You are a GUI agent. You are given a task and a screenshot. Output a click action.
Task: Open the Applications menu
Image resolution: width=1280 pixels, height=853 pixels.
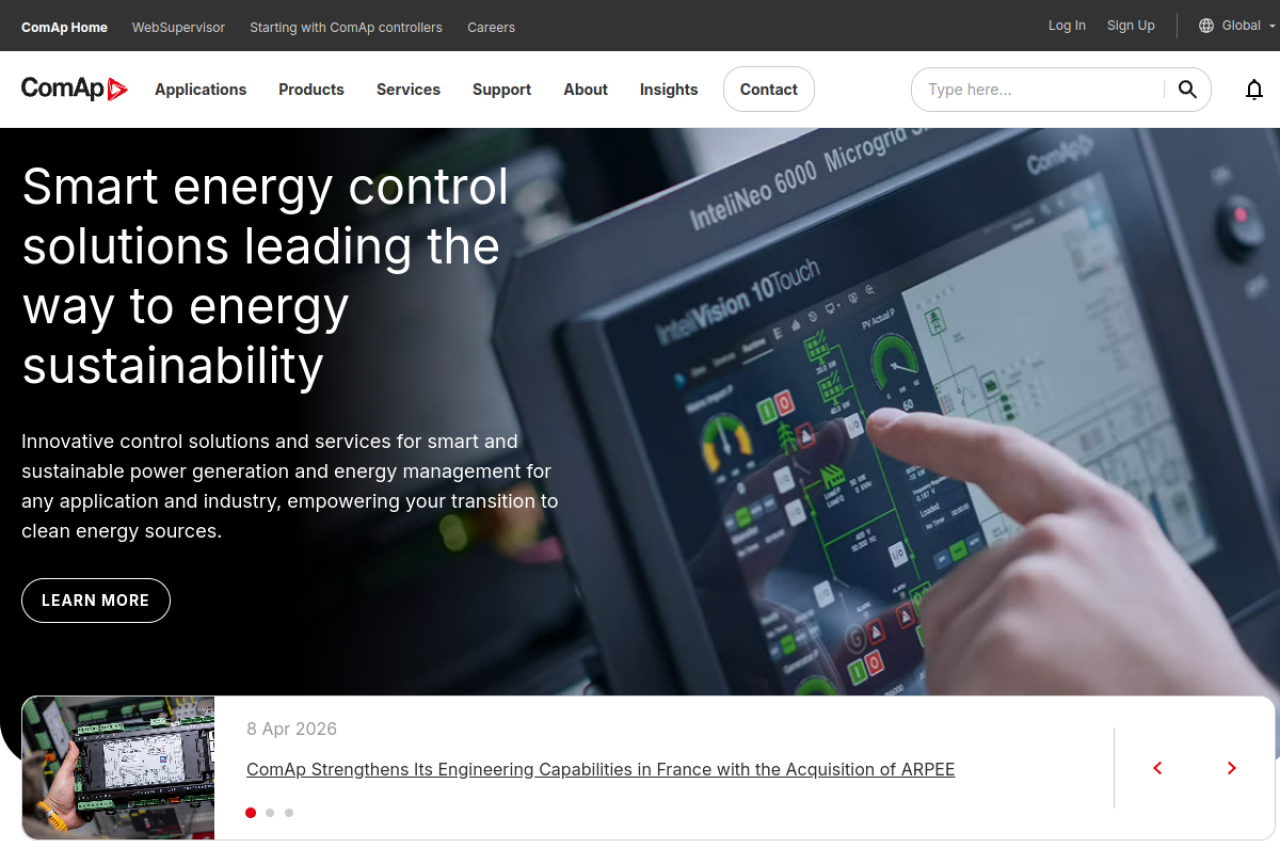pos(200,89)
